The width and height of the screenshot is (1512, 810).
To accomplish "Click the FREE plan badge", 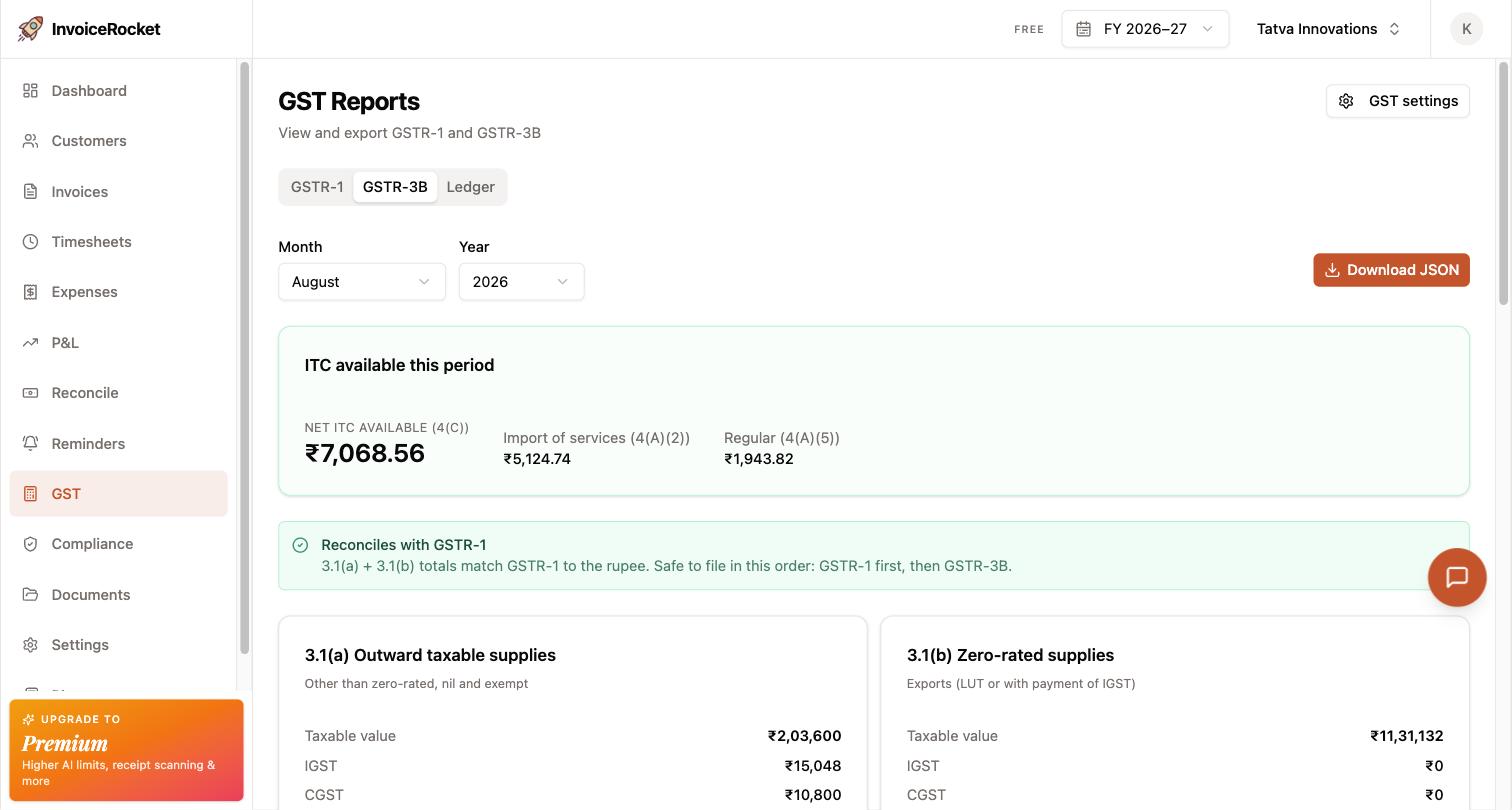I will pyautogui.click(x=1029, y=30).
